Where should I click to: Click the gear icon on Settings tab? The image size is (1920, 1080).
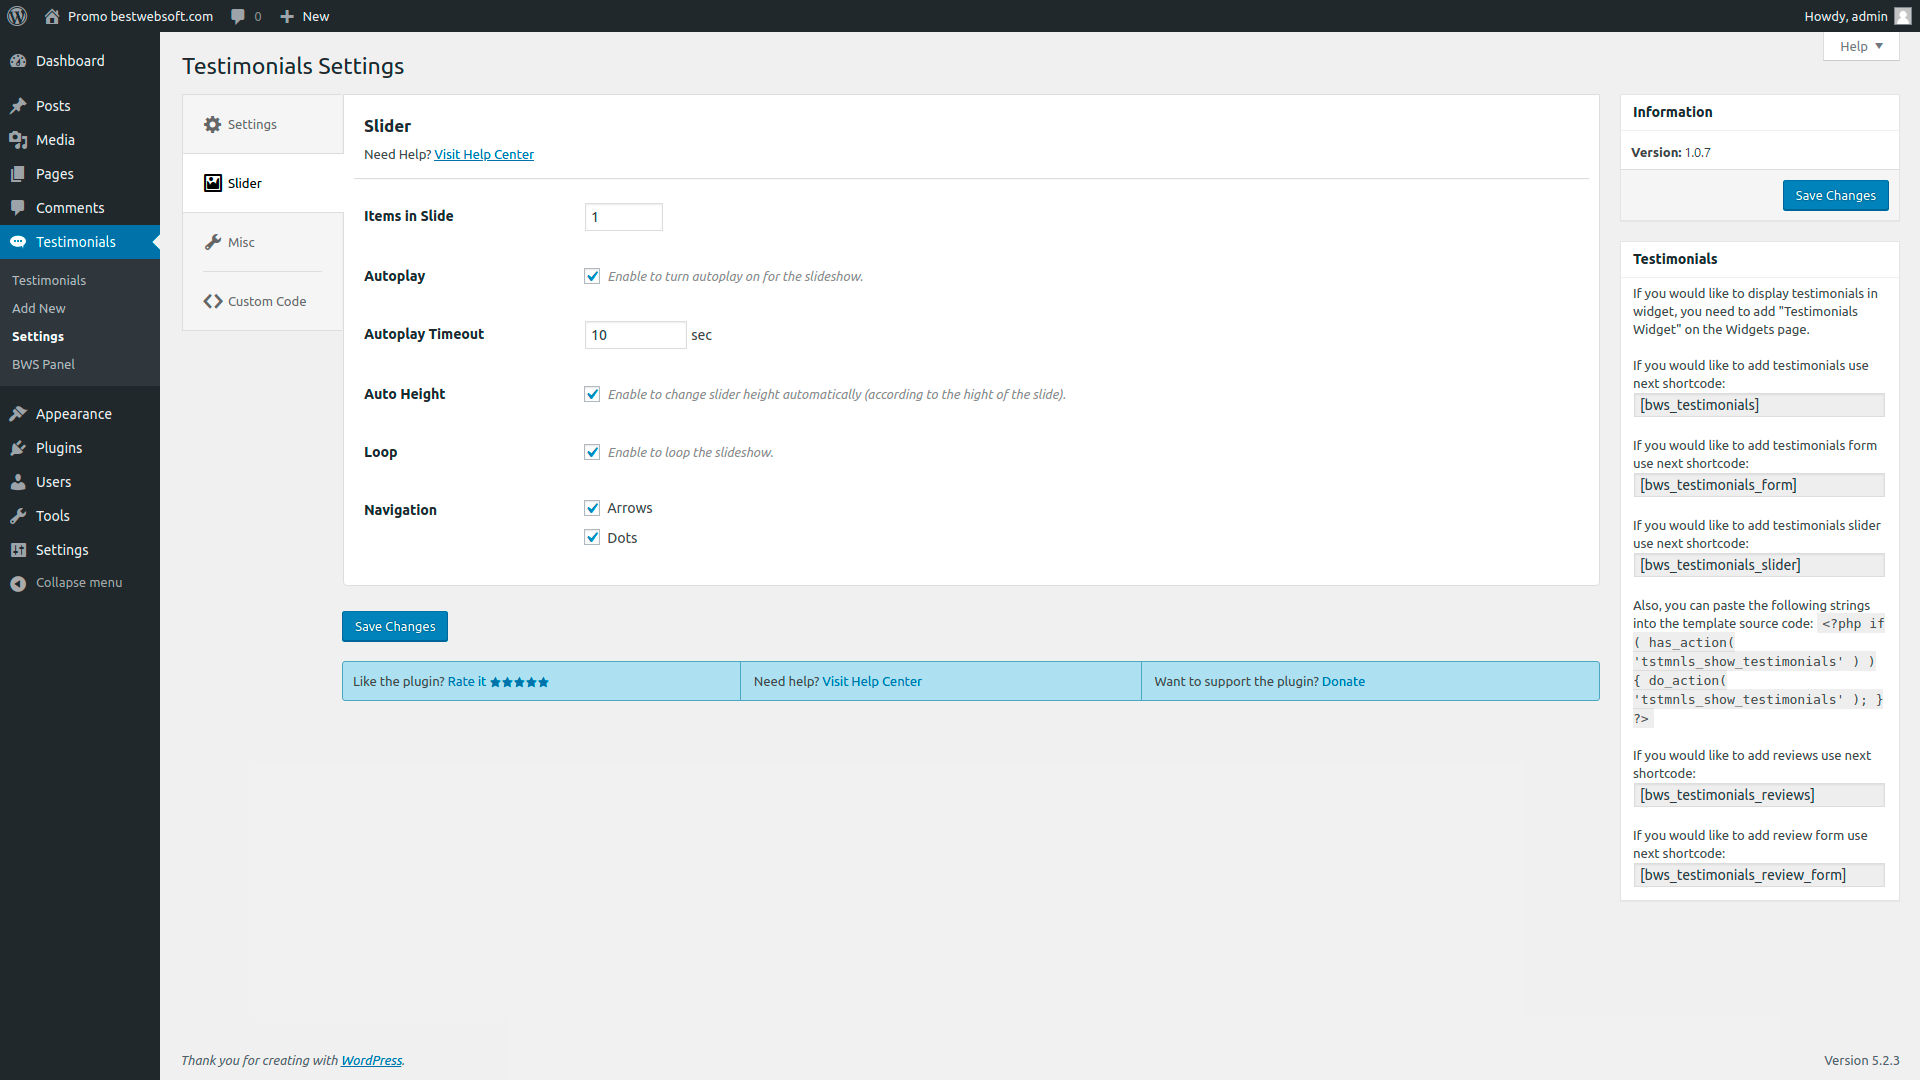tap(212, 125)
